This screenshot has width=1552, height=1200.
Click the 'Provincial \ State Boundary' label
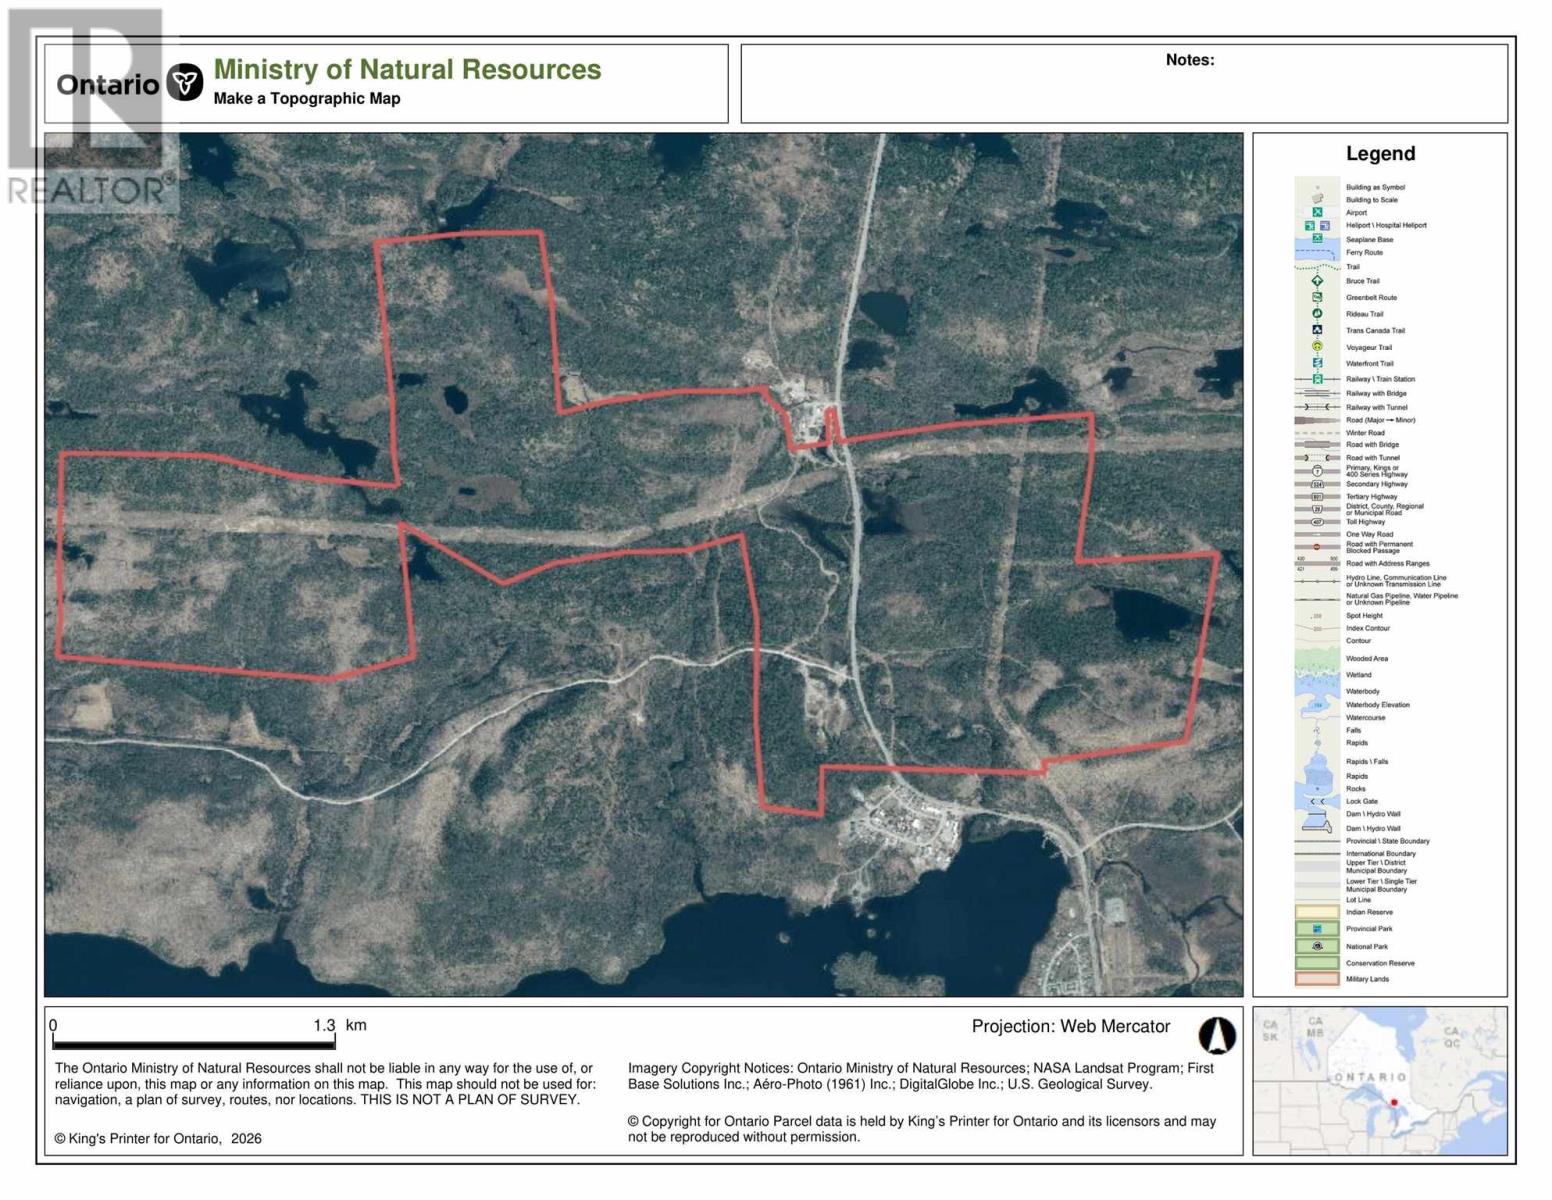point(1388,841)
